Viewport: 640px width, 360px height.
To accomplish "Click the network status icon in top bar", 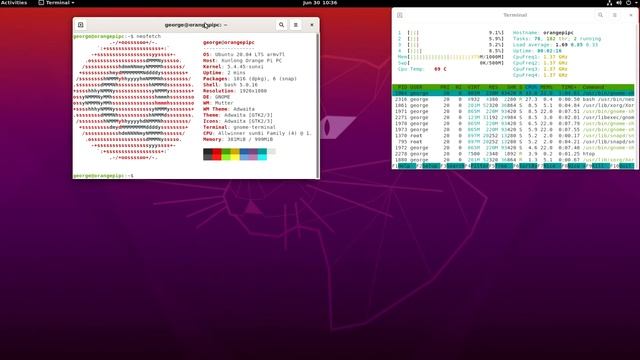I will [x=609, y=2].
